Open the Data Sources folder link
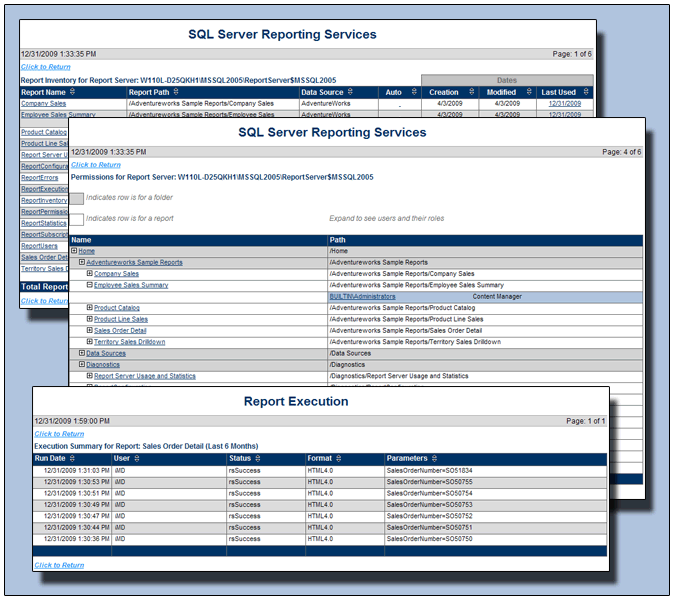Viewport: 675px width, 601px height. (106, 353)
